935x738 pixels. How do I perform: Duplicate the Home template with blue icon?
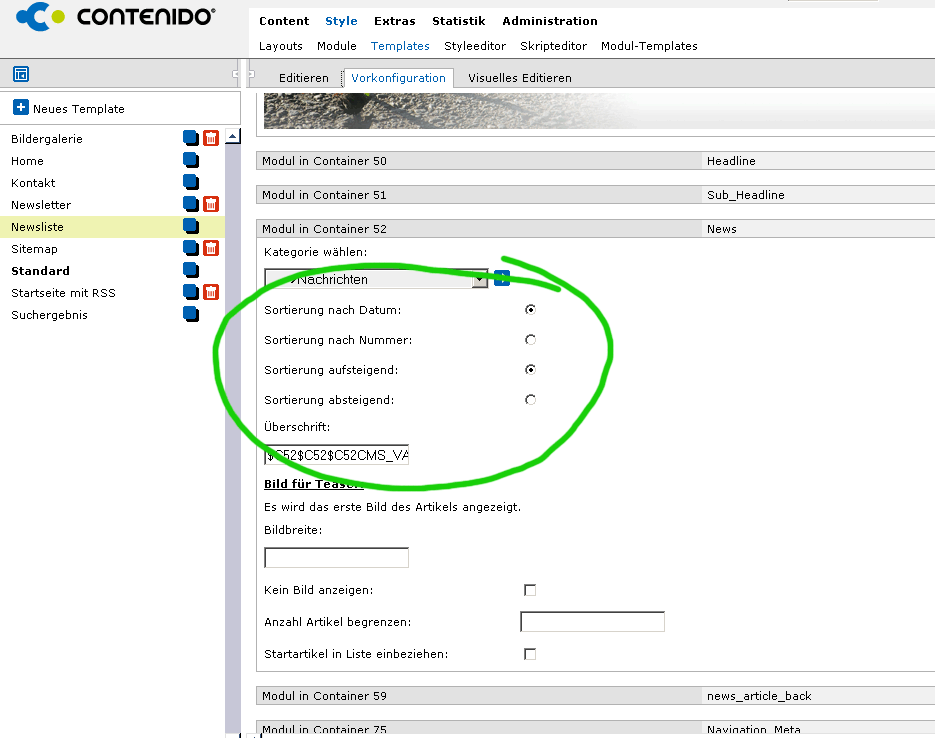(x=191, y=160)
